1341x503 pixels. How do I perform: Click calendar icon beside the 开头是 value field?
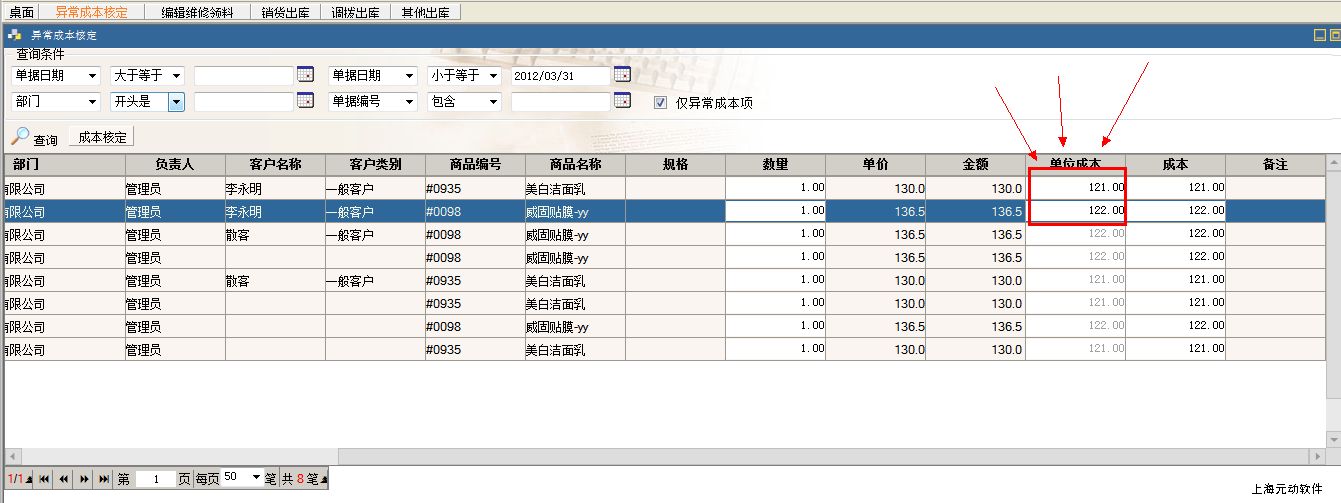click(305, 101)
